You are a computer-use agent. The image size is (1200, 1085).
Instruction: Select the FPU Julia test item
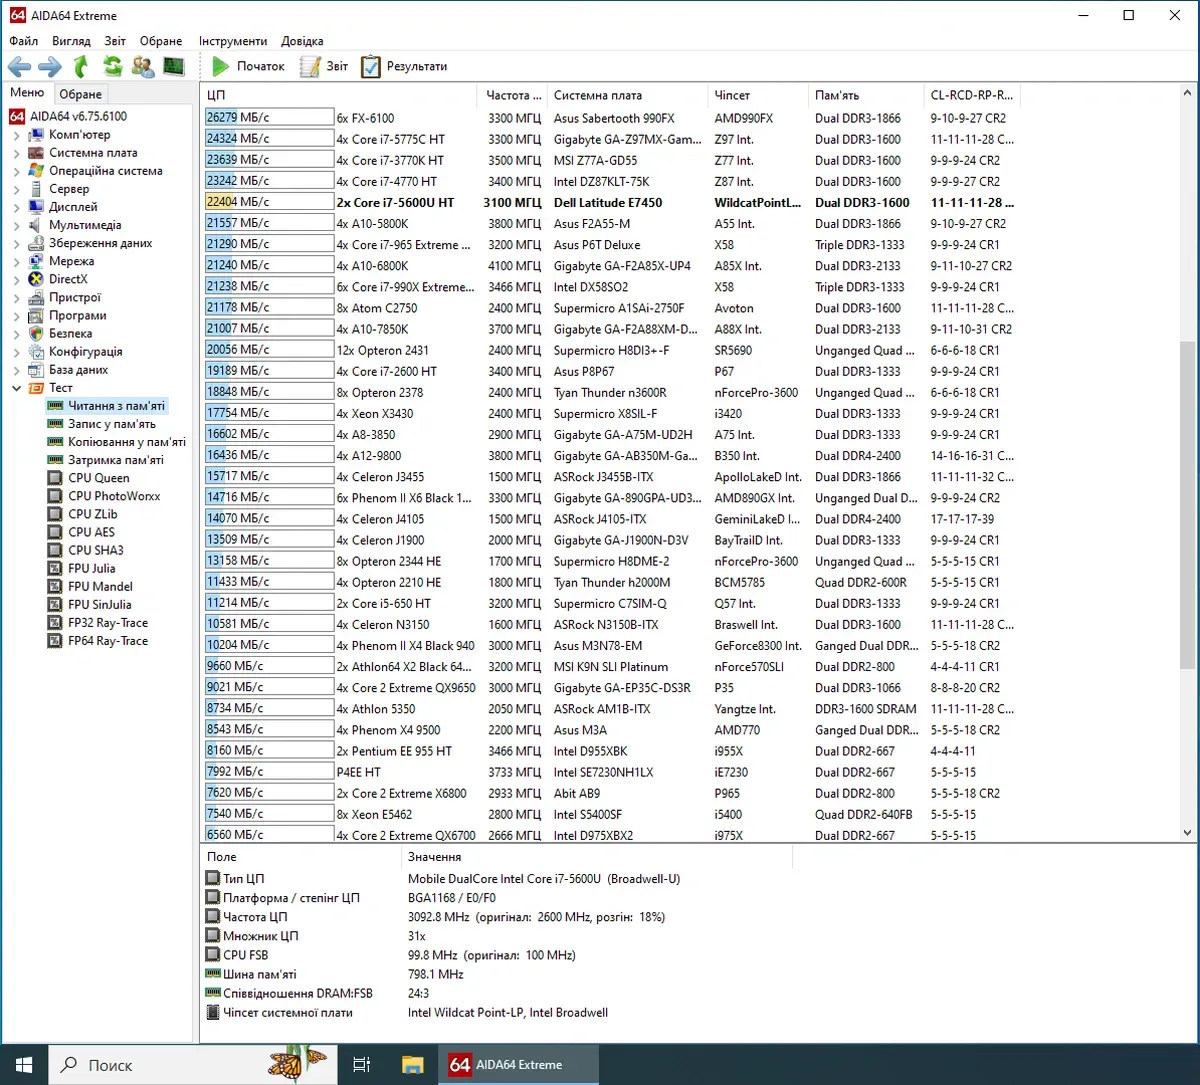[x=91, y=569]
